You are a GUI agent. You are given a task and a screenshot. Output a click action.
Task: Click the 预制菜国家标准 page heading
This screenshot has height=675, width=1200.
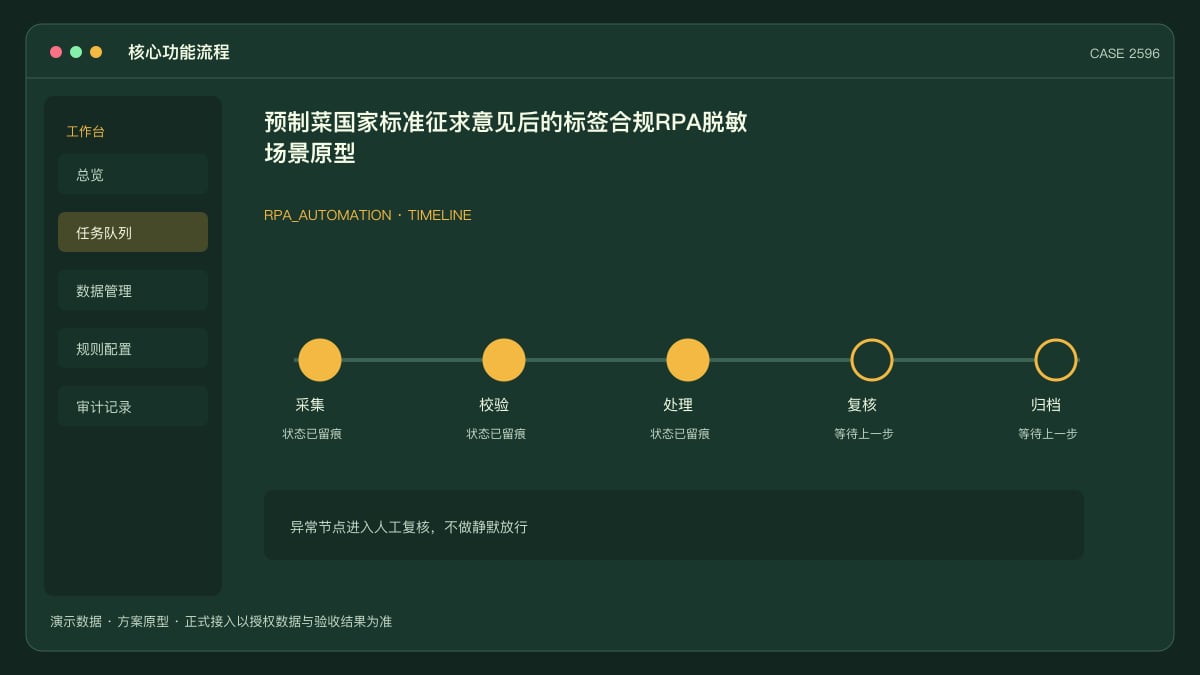506,138
